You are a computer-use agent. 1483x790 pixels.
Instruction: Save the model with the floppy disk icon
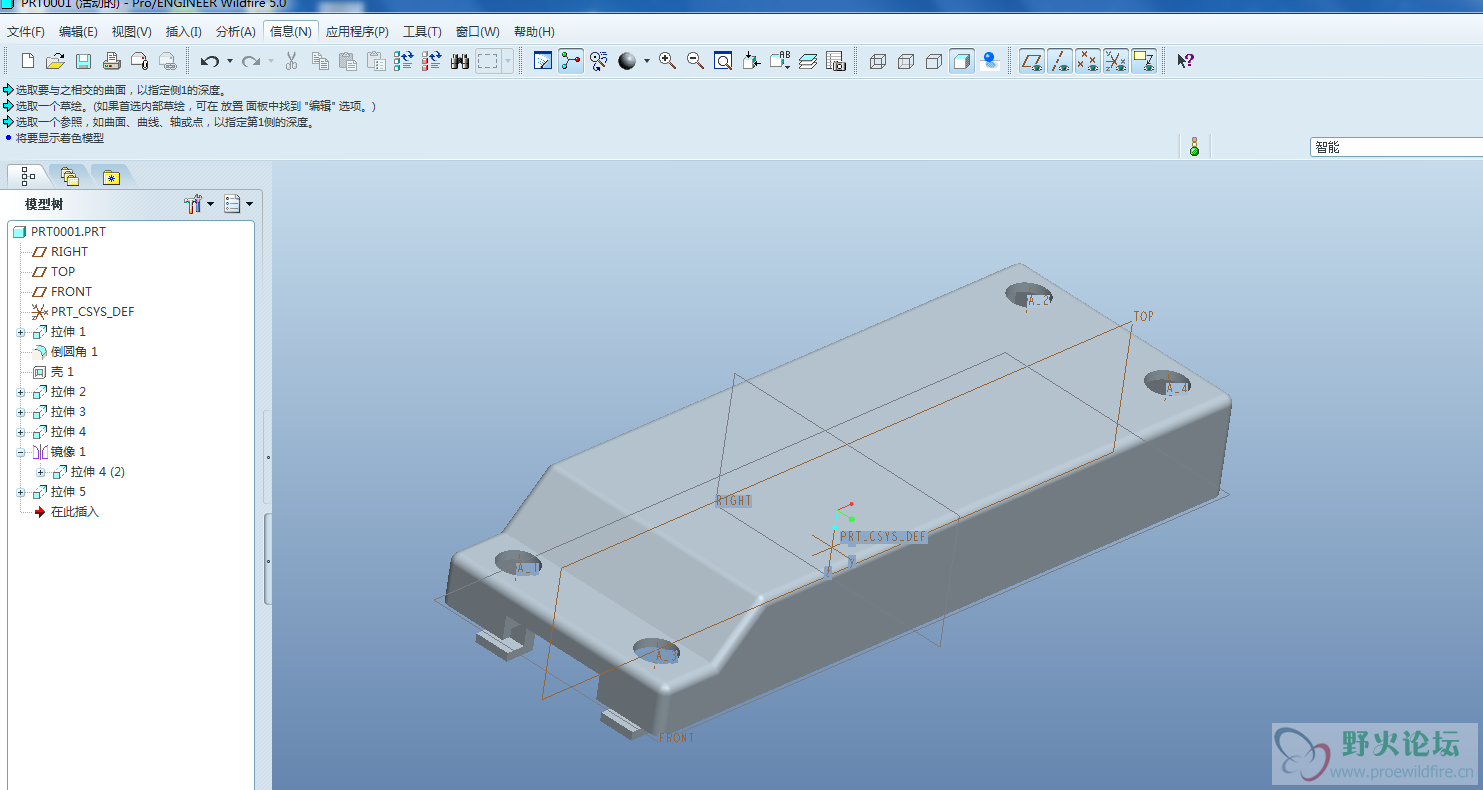pyautogui.click(x=83, y=61)
